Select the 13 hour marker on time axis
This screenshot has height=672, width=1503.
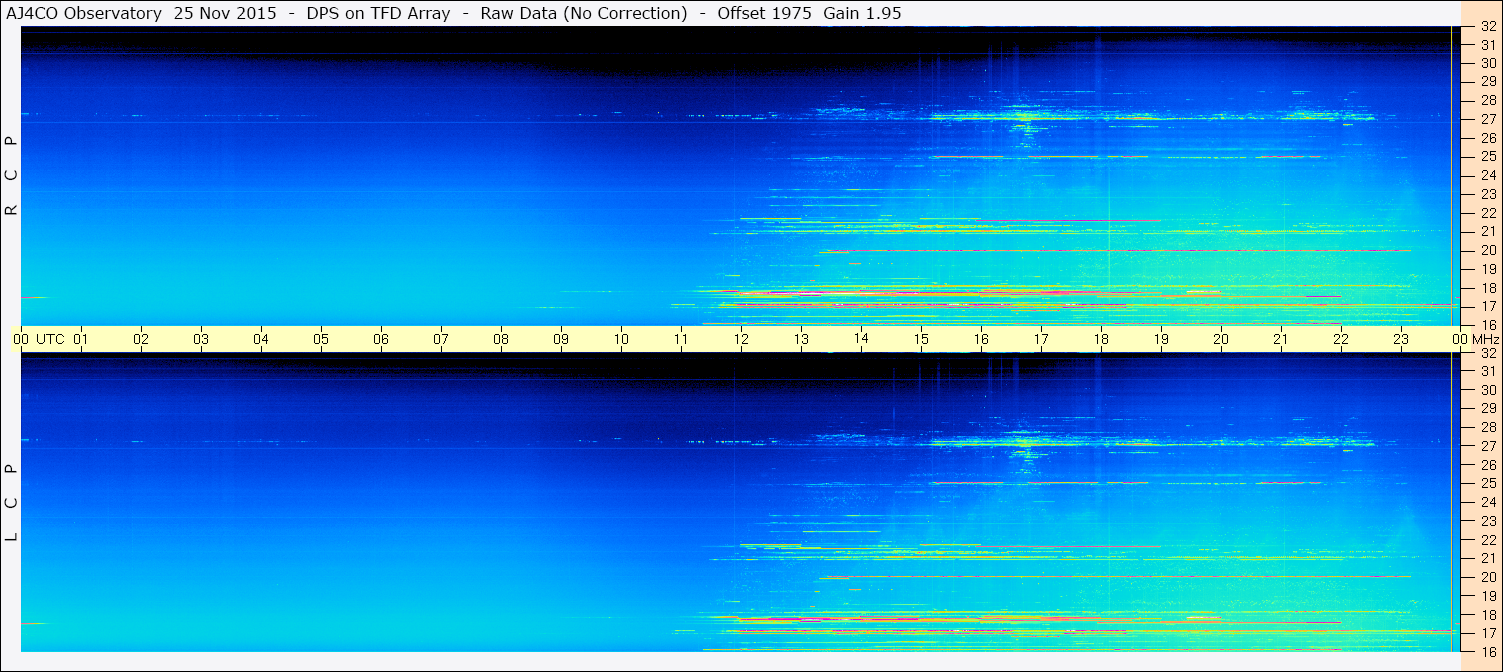801,339
